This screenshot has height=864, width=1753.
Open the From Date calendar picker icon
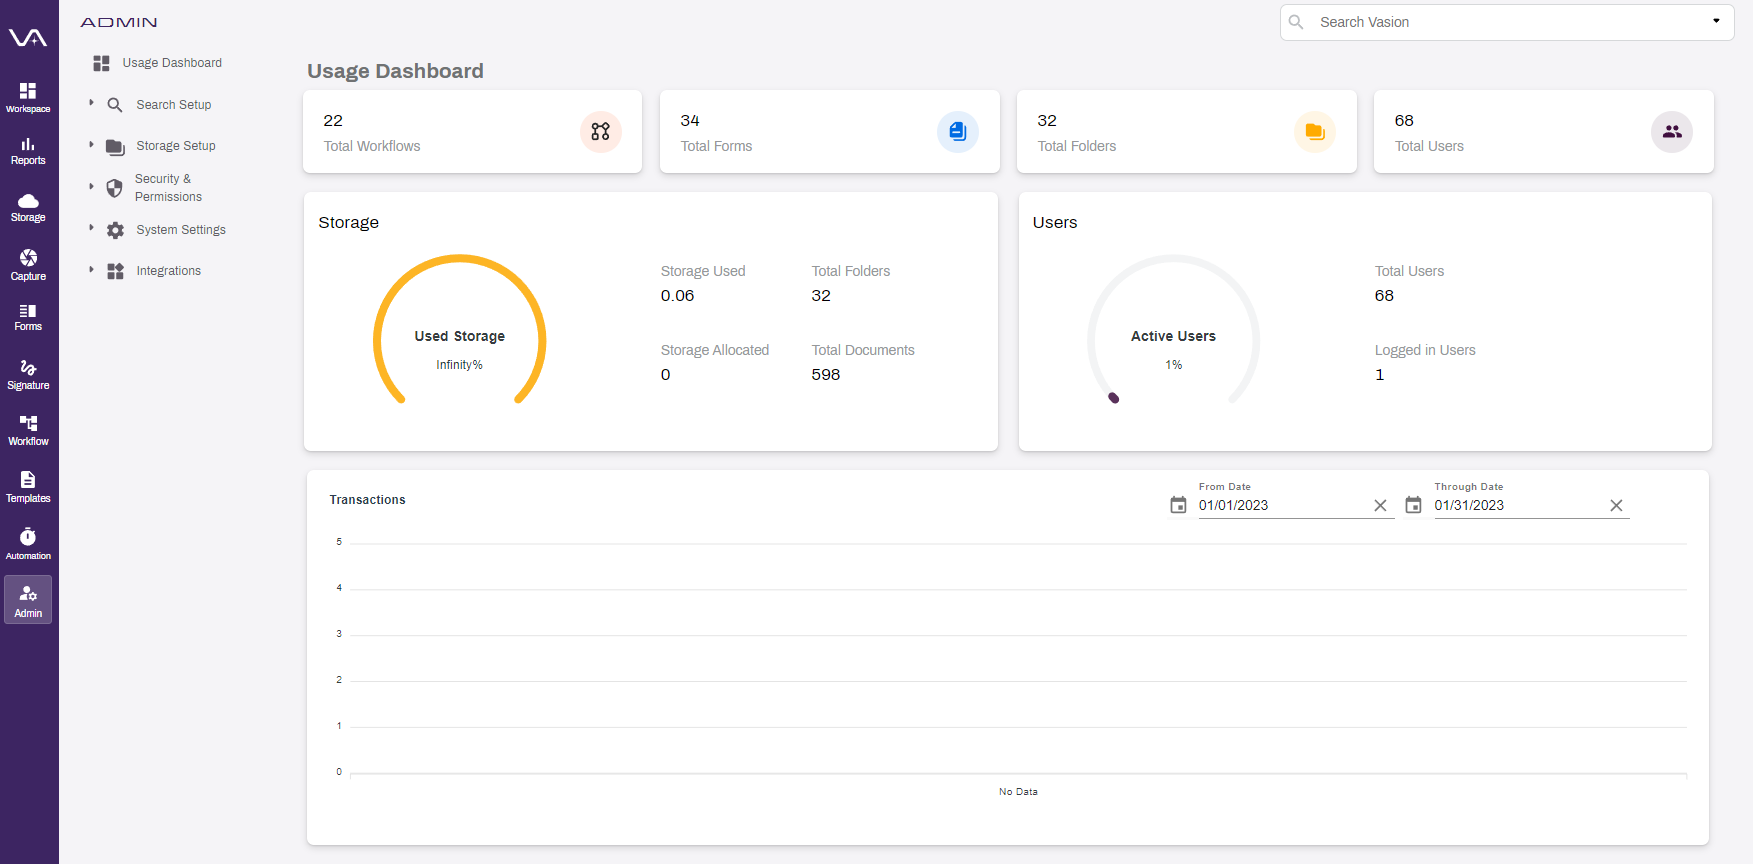(1178, 505)
